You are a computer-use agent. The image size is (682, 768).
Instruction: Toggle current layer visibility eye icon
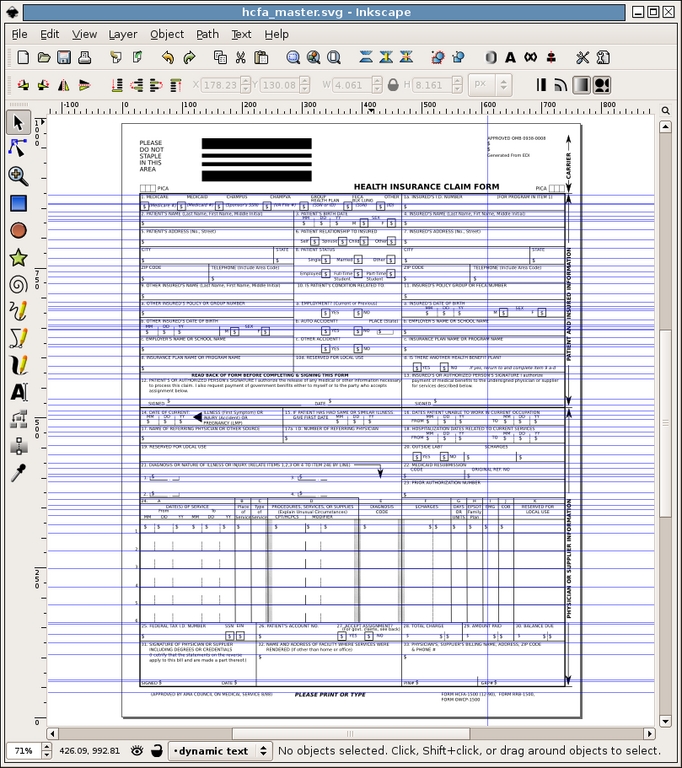[137, 750]
